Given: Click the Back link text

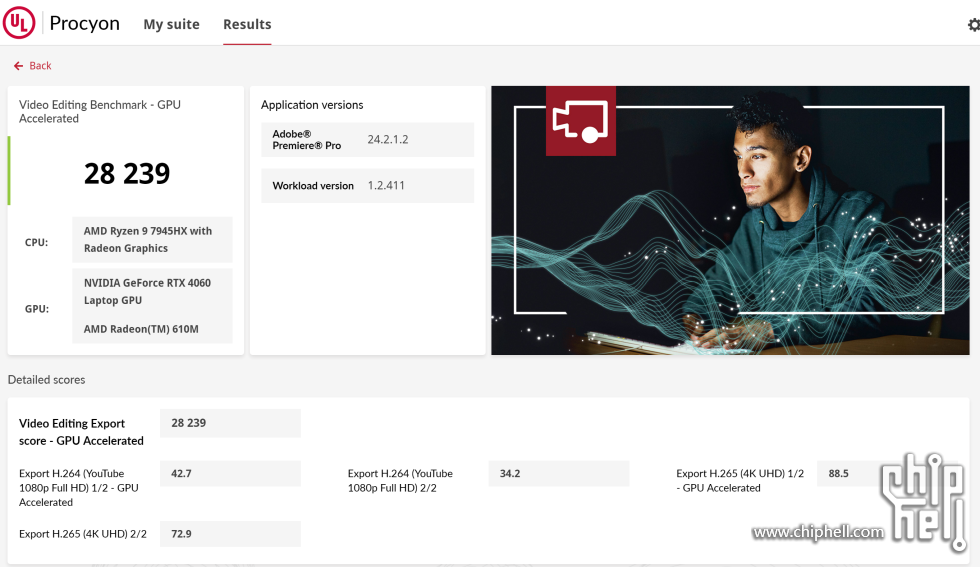Looking at the screenshot, I should pos(40,66).
